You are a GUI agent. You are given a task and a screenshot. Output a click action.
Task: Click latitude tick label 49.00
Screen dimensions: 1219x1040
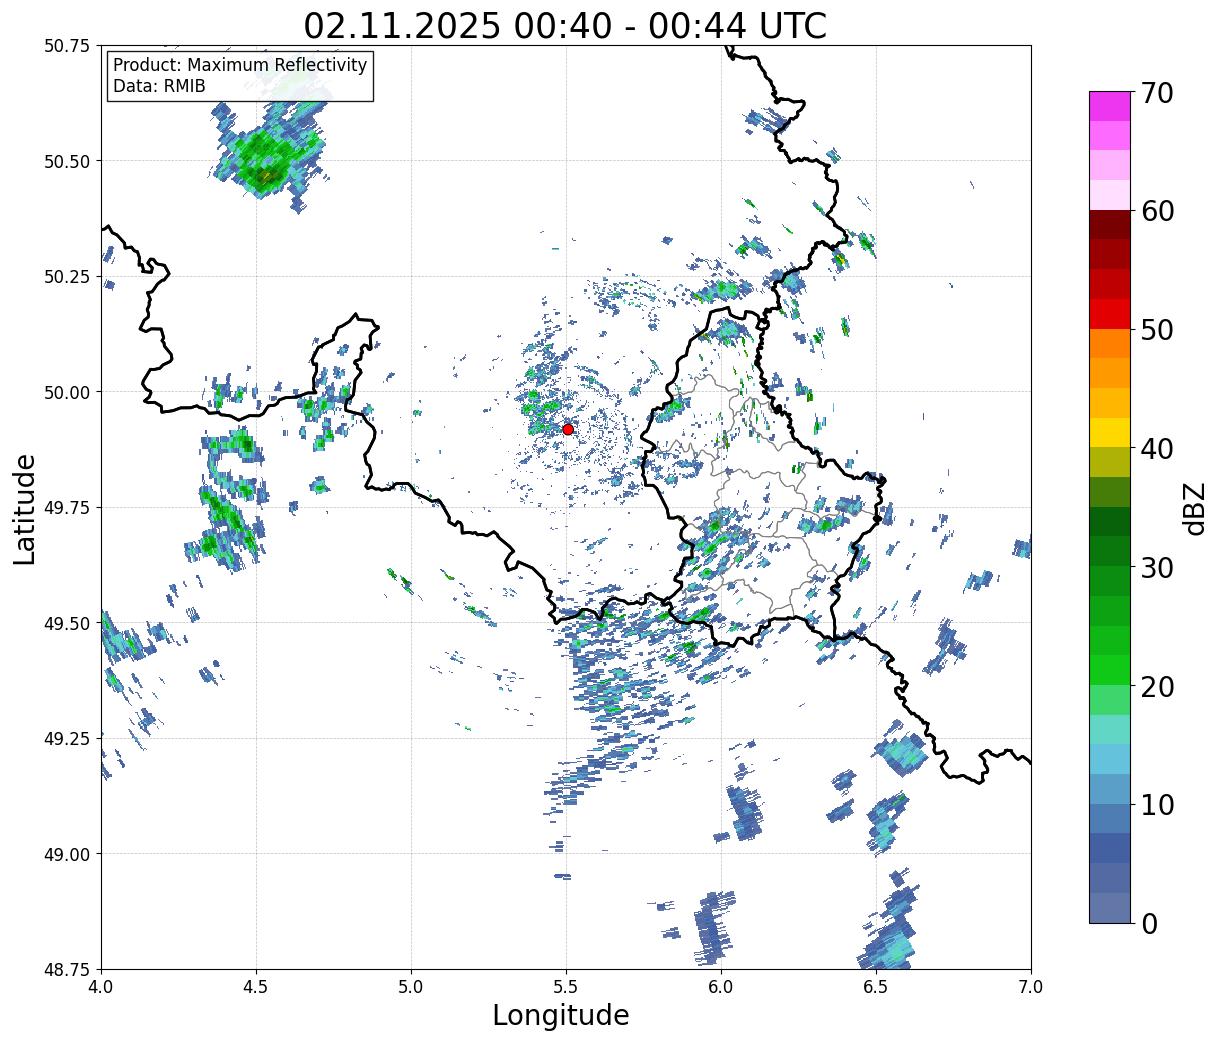point(67,854)
